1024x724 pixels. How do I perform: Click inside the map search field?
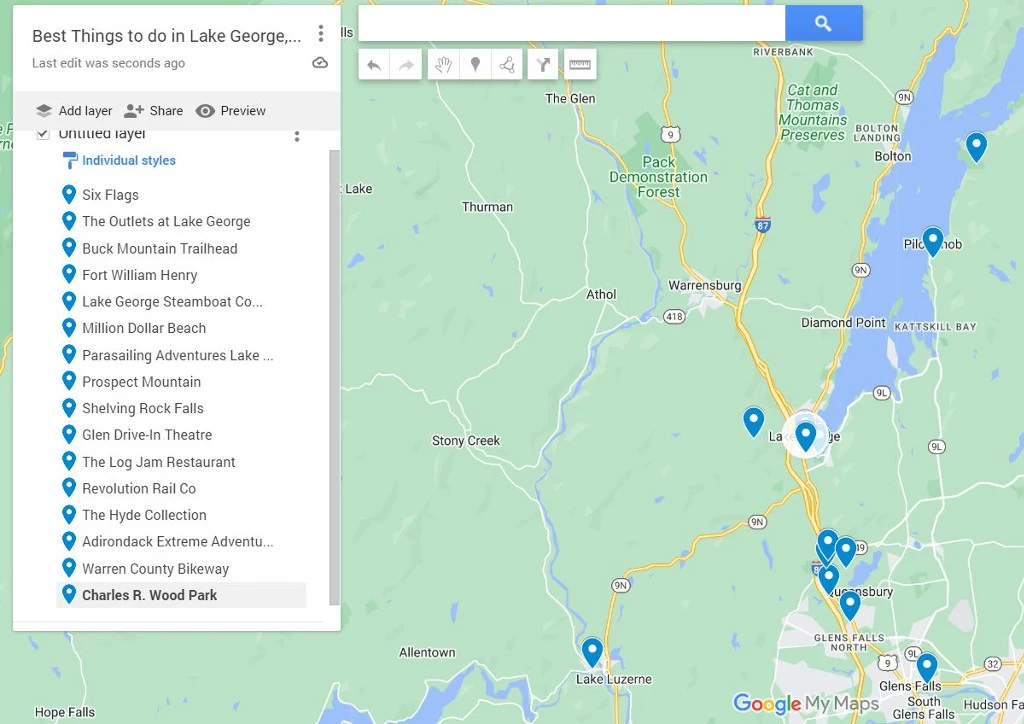[x=571, y=24]
